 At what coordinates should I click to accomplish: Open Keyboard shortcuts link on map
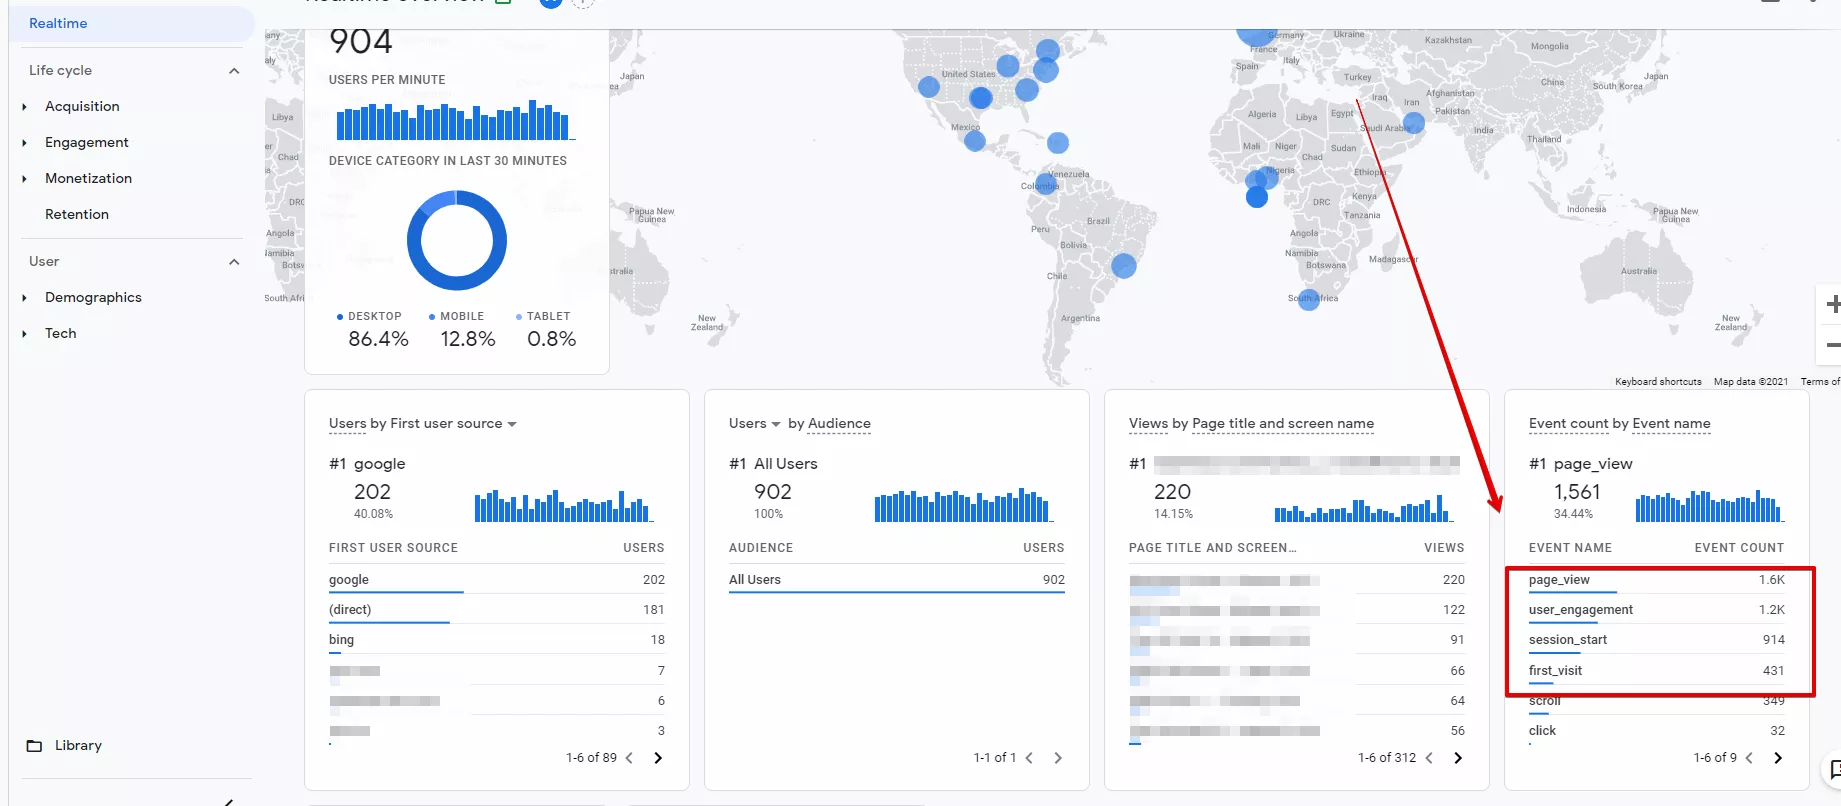pos(1658,382)
